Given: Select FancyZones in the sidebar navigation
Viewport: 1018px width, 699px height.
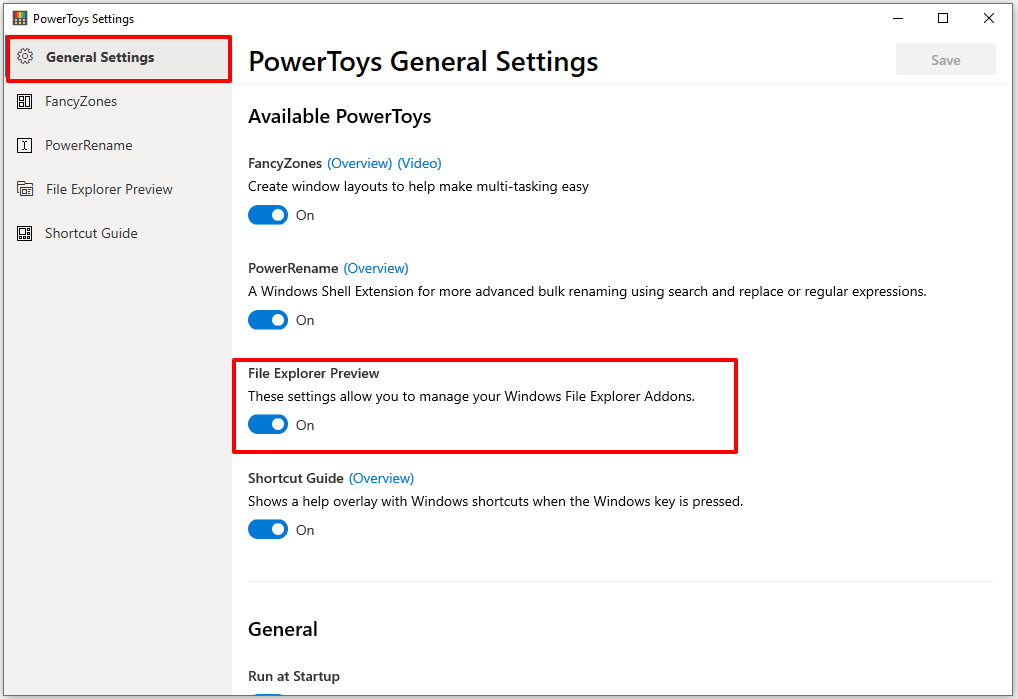Looking at the screenshot, I should [80, 101].
